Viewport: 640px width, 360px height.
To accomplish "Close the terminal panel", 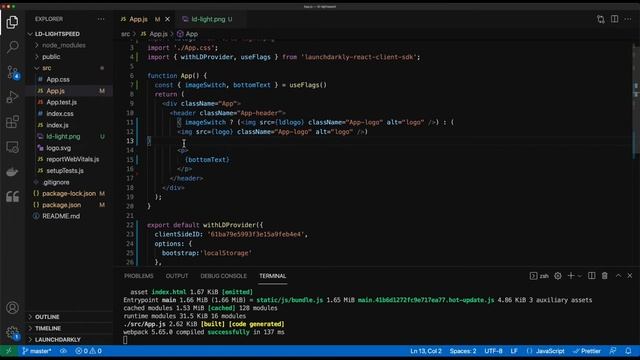I will tap(630, 276).
